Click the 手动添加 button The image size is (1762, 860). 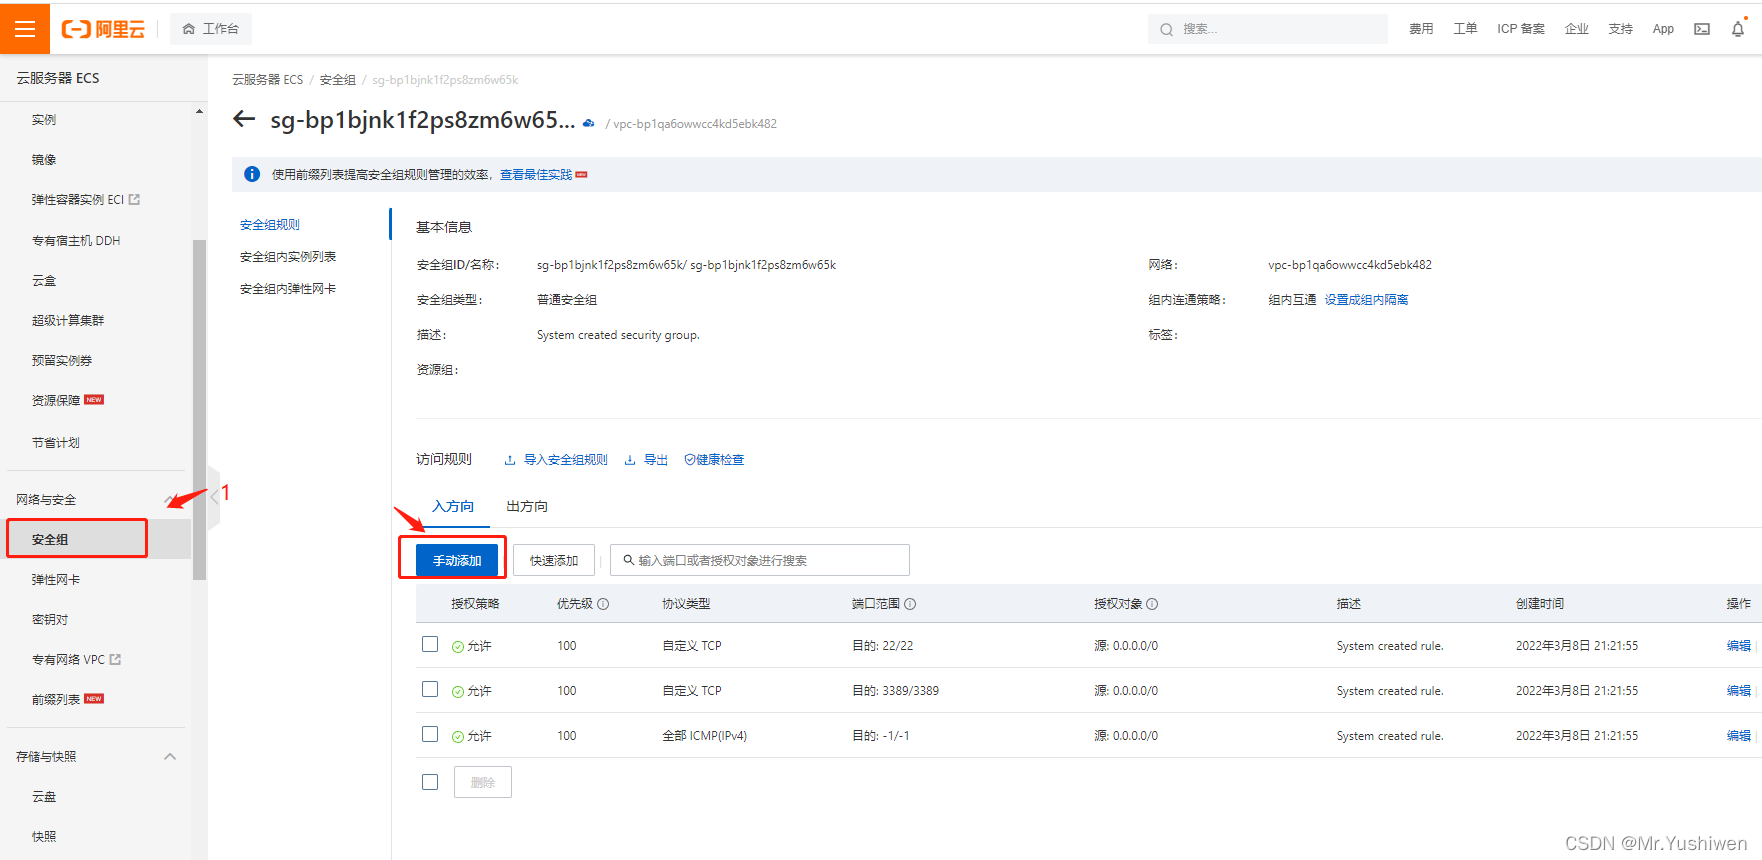[457, 560]
